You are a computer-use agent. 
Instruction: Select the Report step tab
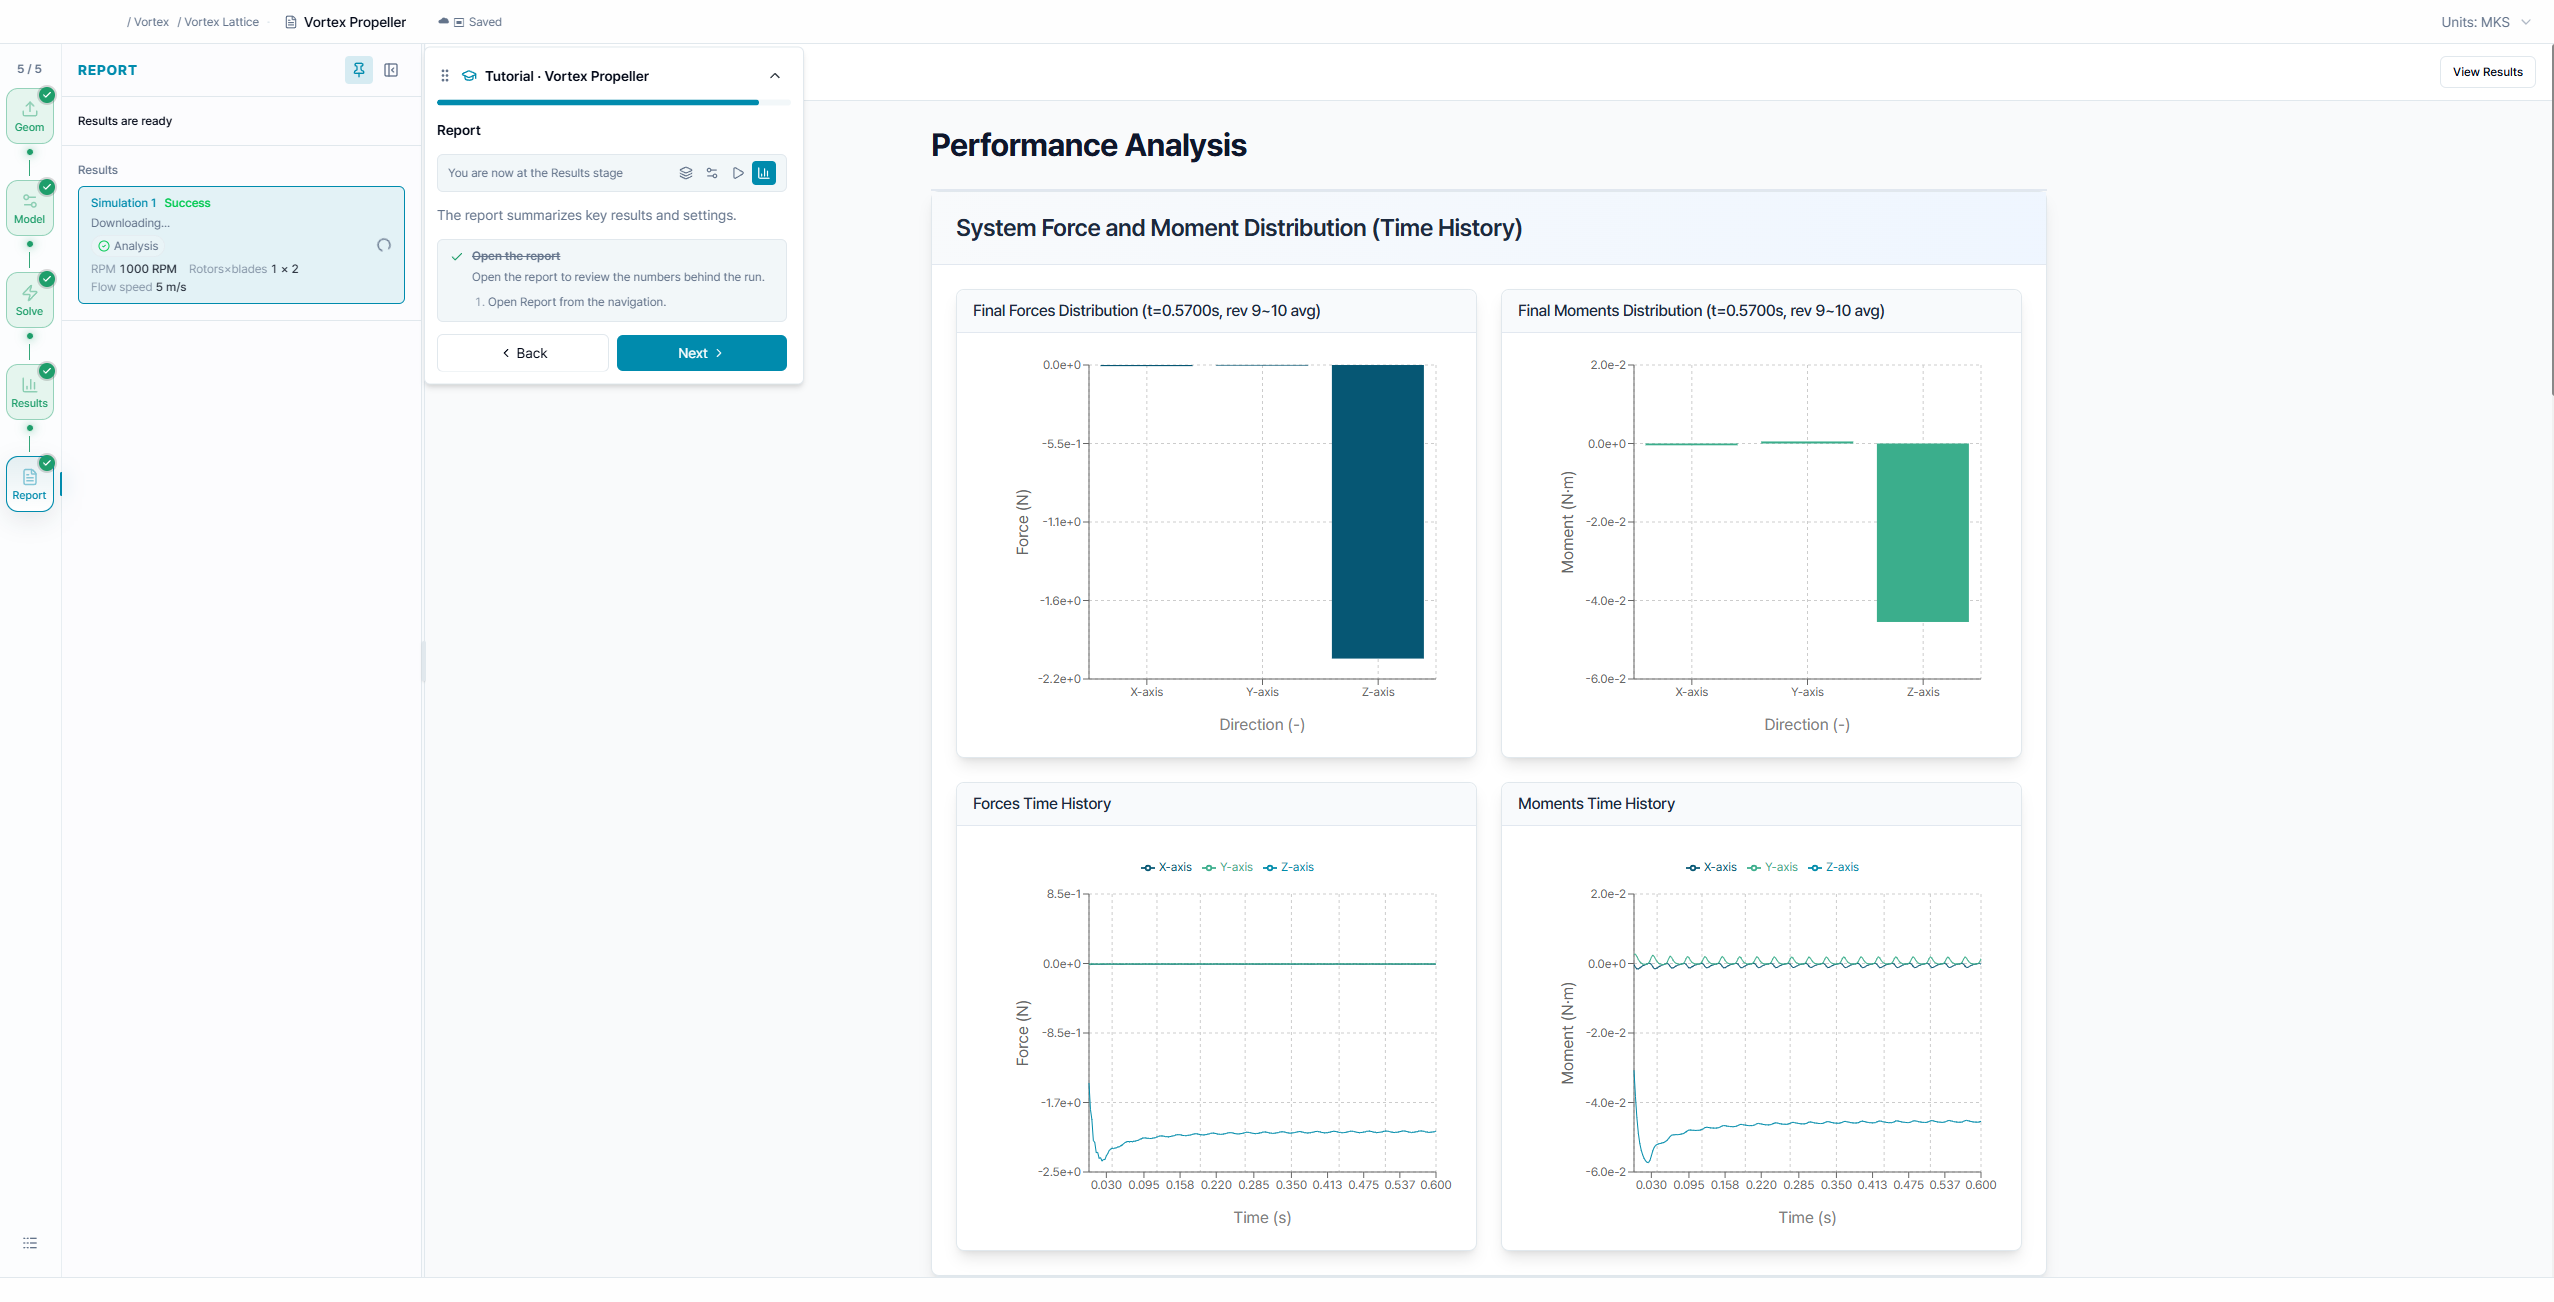tap(30, 484)
